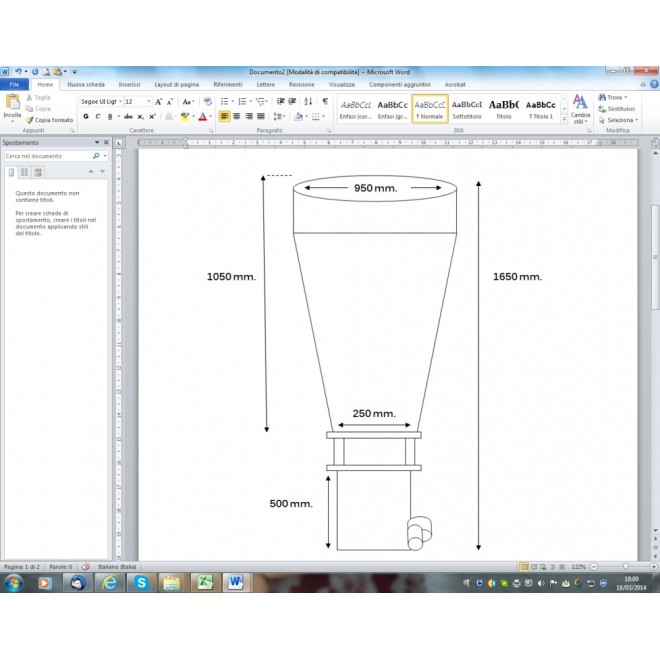Image resolution: width=660 pixels, height=660 pixels.
Task: Click the zoom slider handle in the status bar
Action: coord(625,567)
